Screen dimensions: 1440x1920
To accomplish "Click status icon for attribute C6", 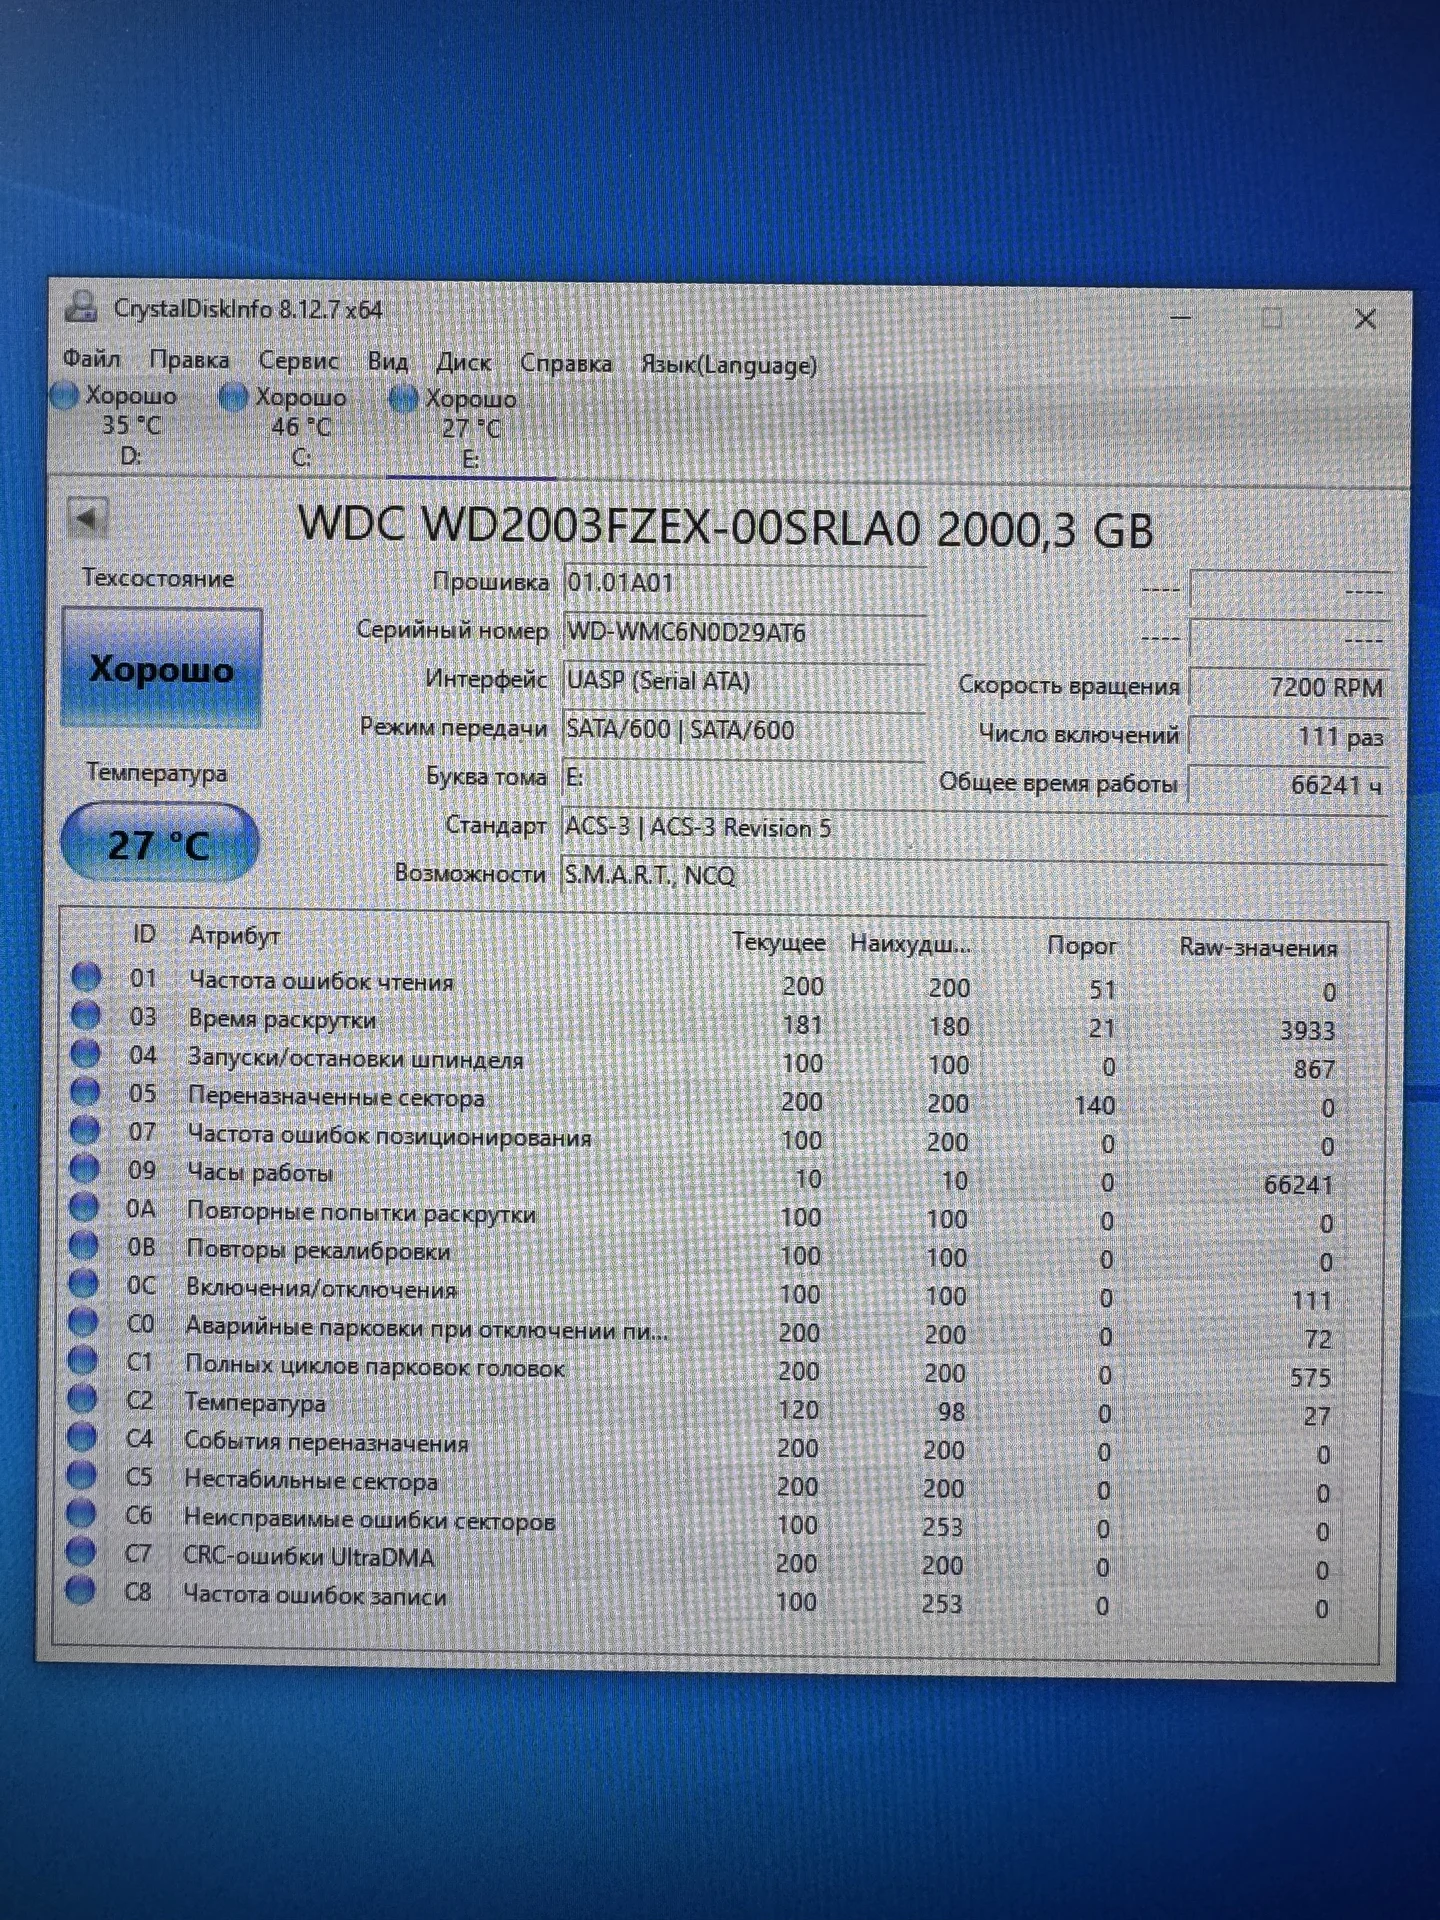I will [81, 1513].
